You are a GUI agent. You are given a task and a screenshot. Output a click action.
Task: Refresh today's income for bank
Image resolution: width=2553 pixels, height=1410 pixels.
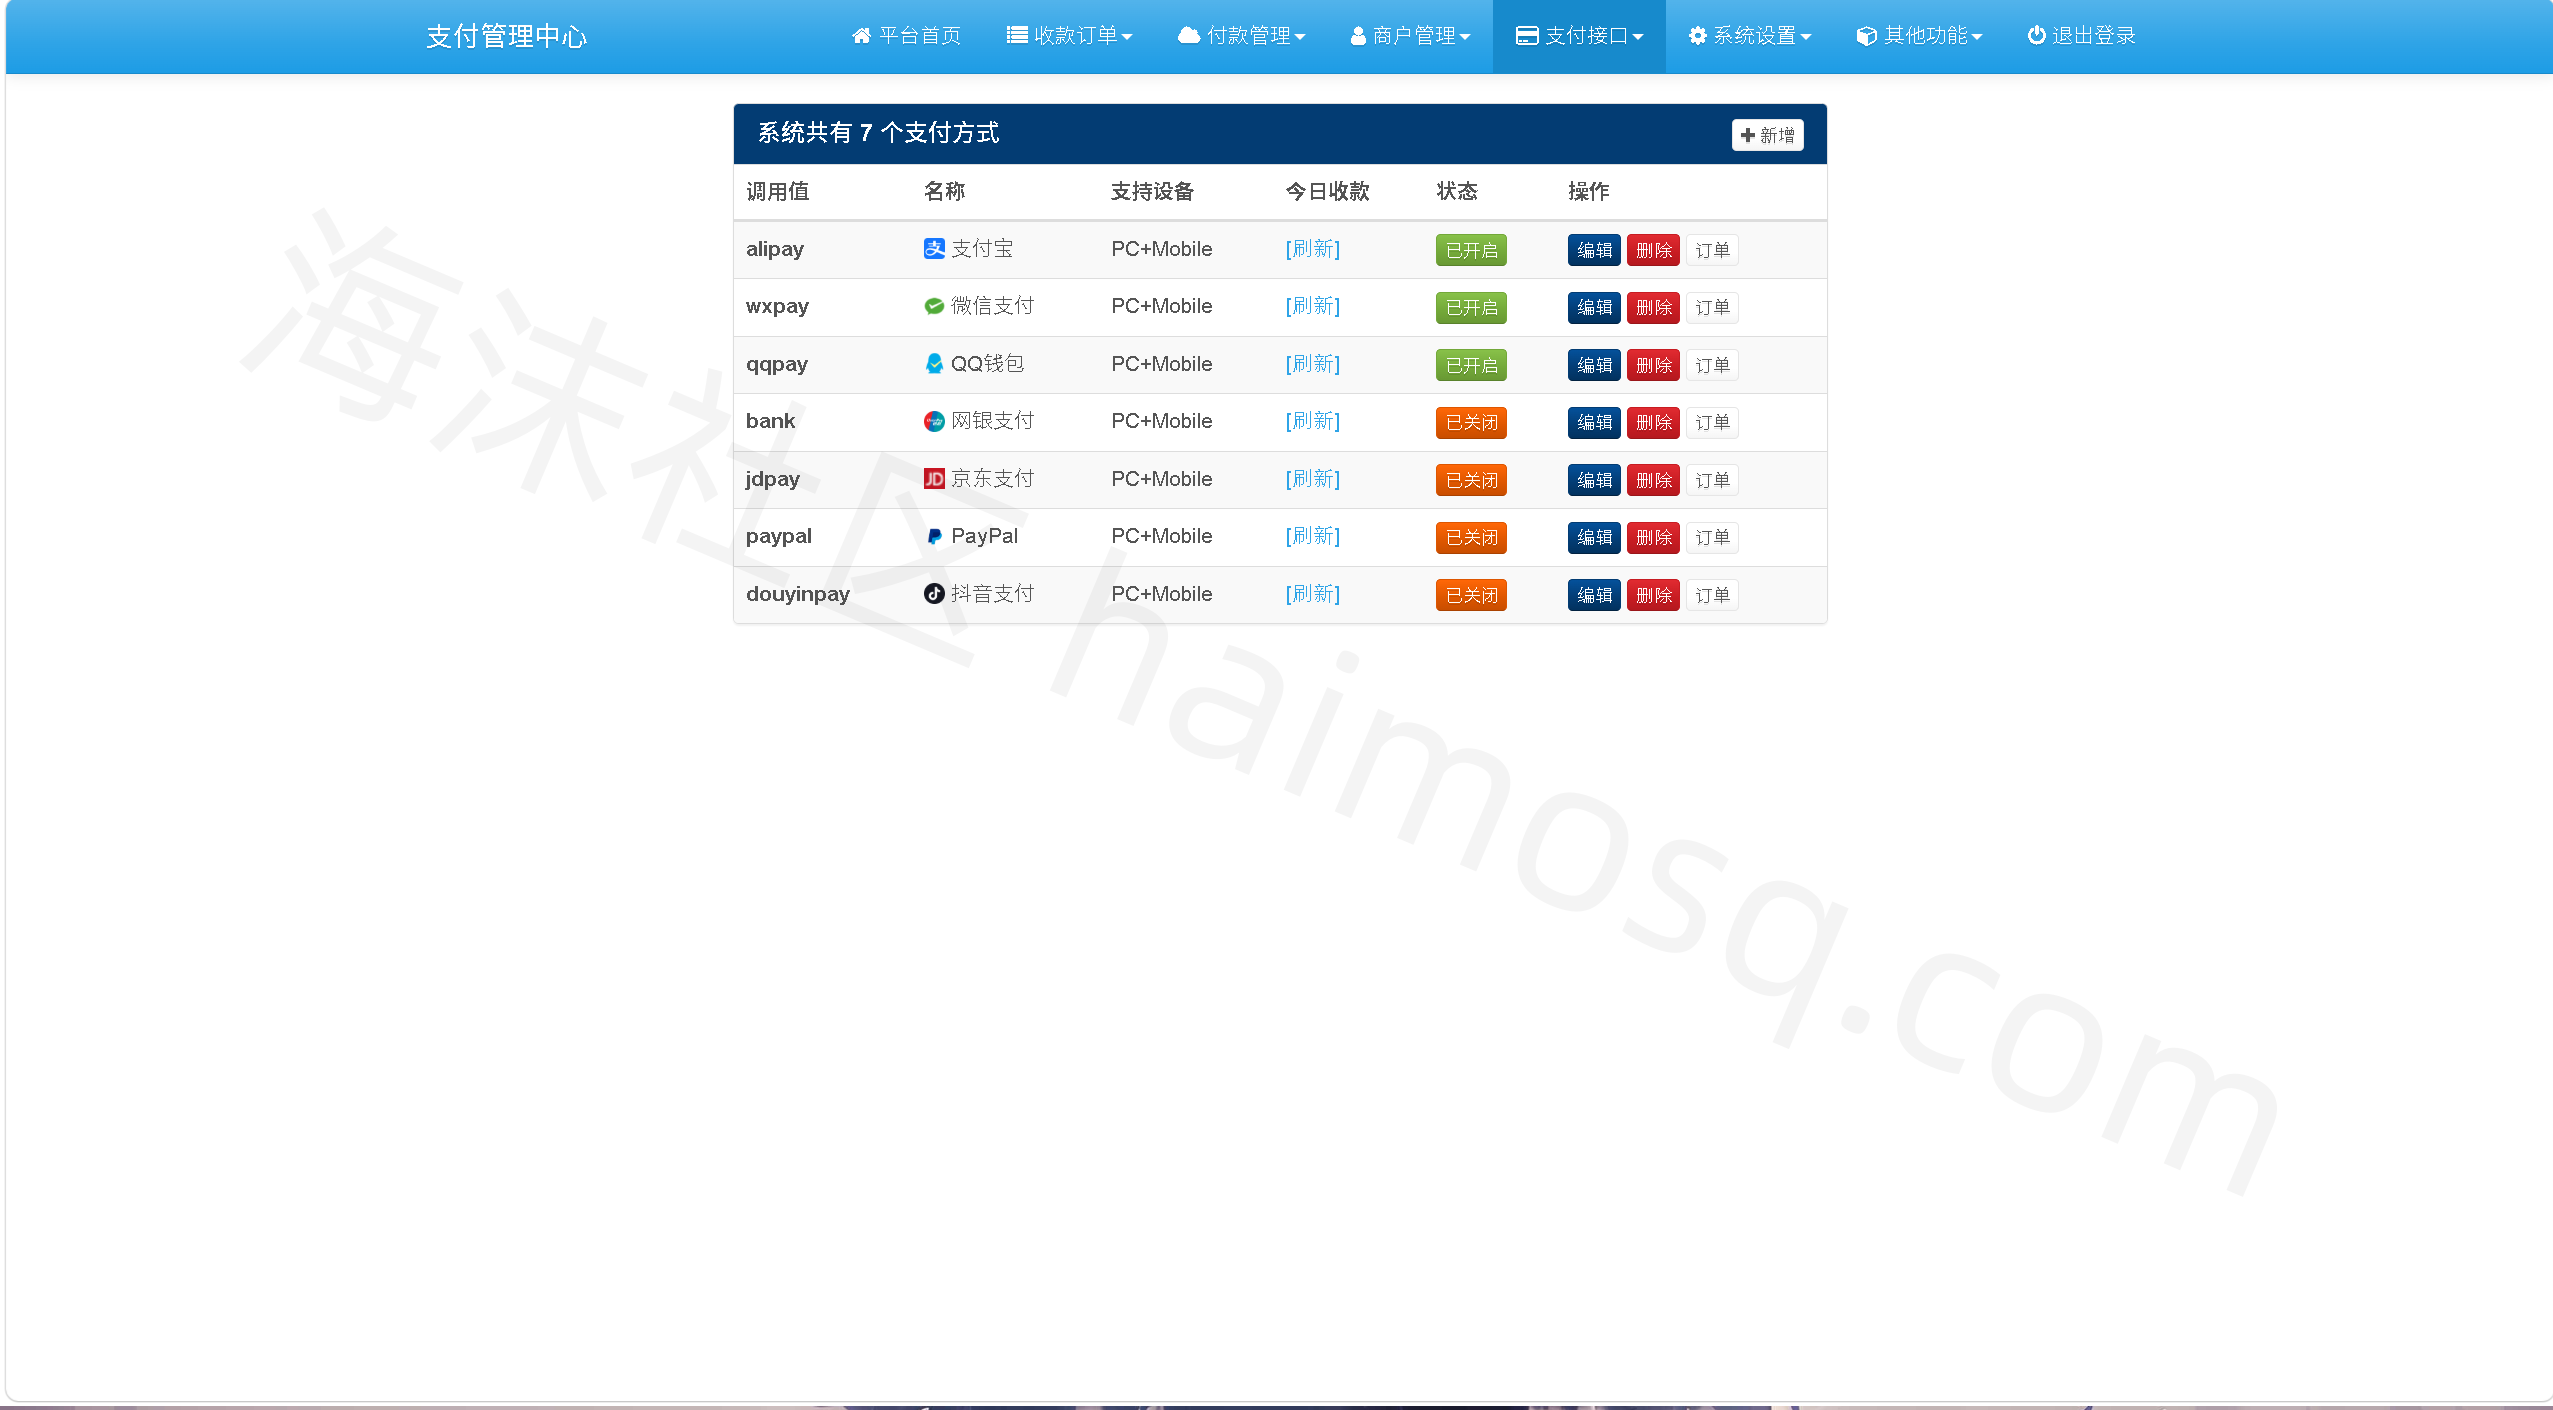tap(1312, 421)
